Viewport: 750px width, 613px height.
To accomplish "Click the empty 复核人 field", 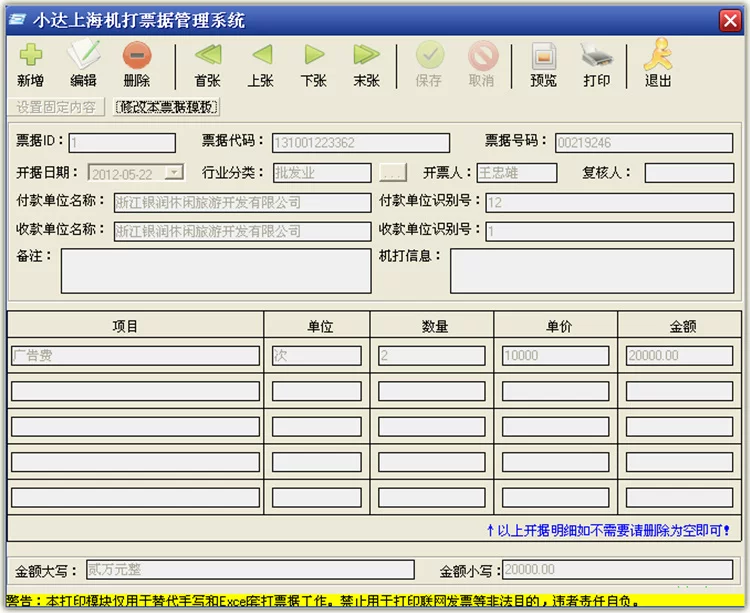I will 689,173.
